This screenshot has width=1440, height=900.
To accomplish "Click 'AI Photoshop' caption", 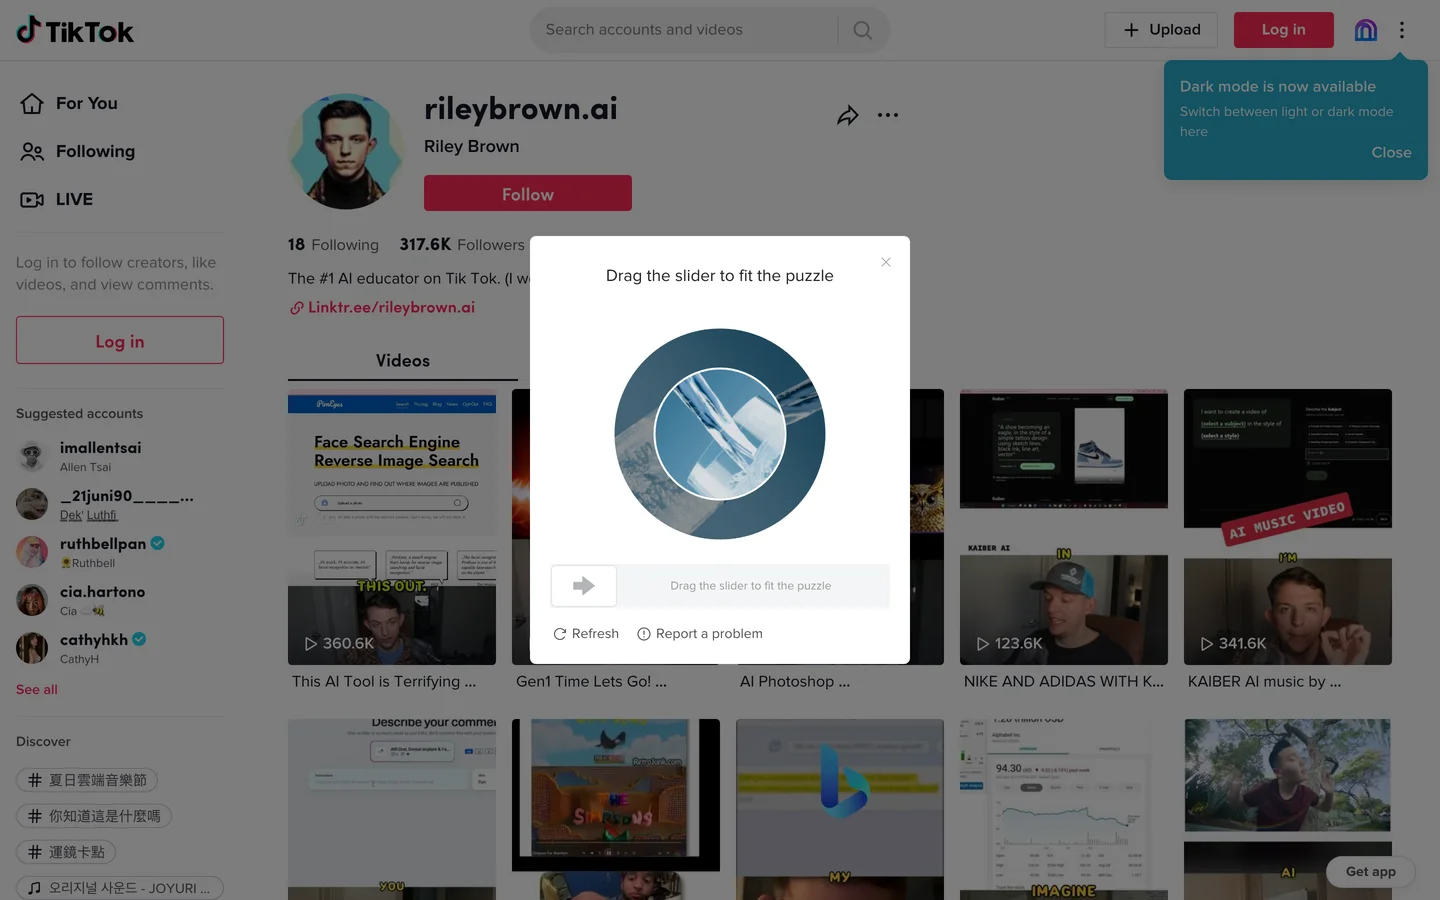I will click(x=795, y=681).
